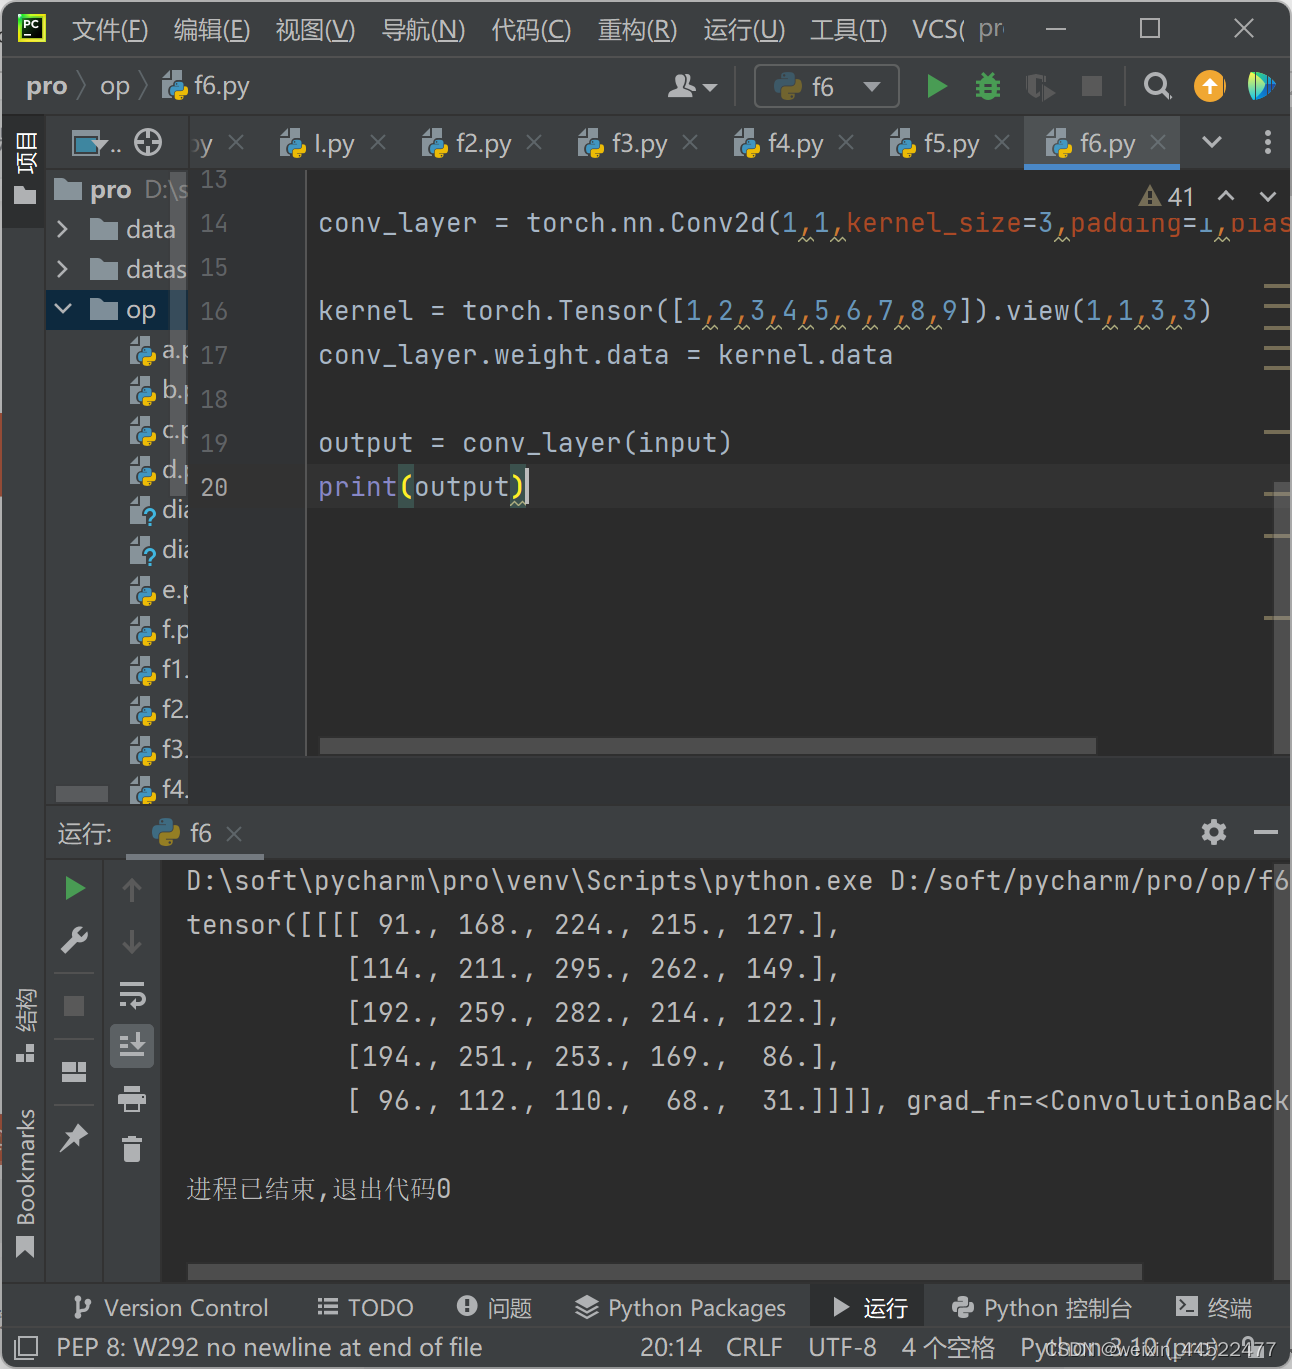
Task: Open Python Packages tool window
Action: click(x=681, y=1307)
